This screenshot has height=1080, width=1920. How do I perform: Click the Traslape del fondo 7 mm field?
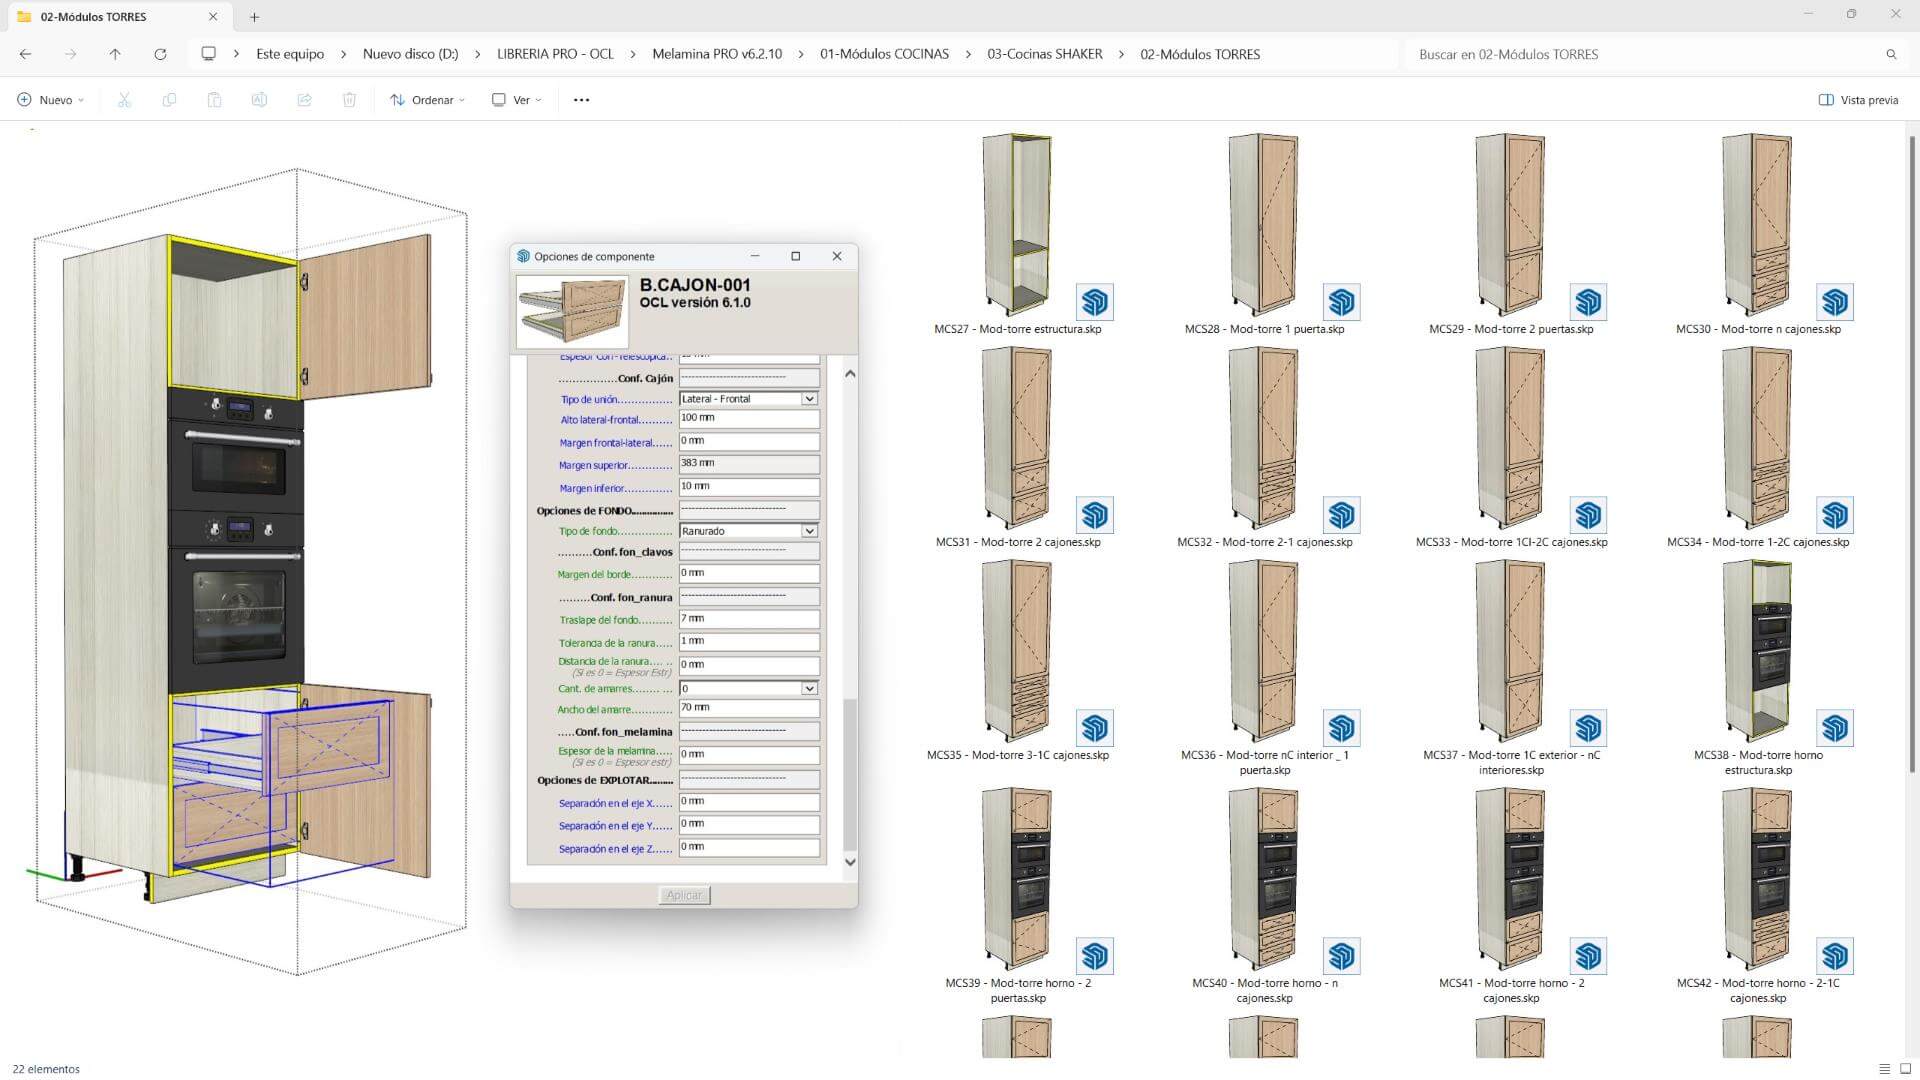(x=749, y=619)
